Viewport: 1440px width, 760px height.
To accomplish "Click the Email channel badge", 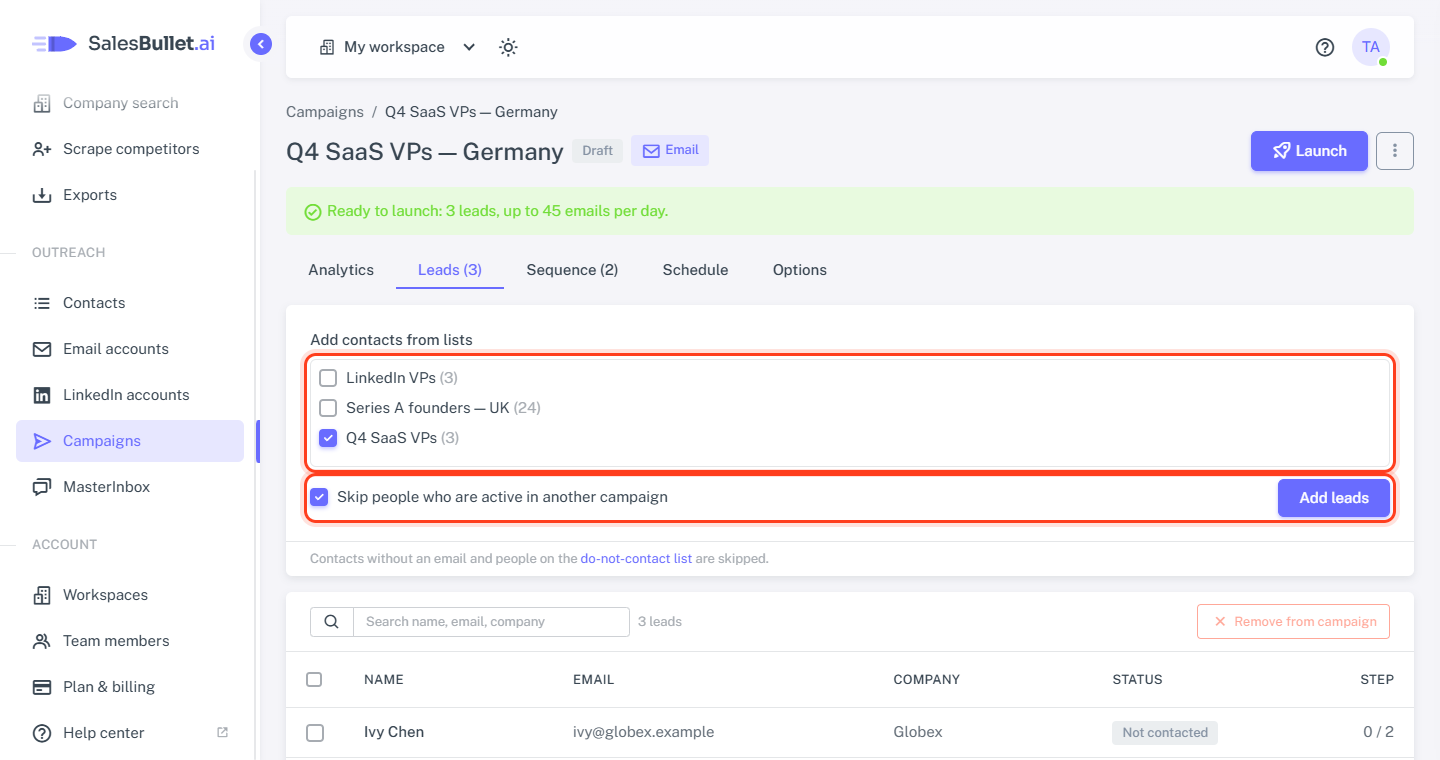I will click(x=670, y=151).
